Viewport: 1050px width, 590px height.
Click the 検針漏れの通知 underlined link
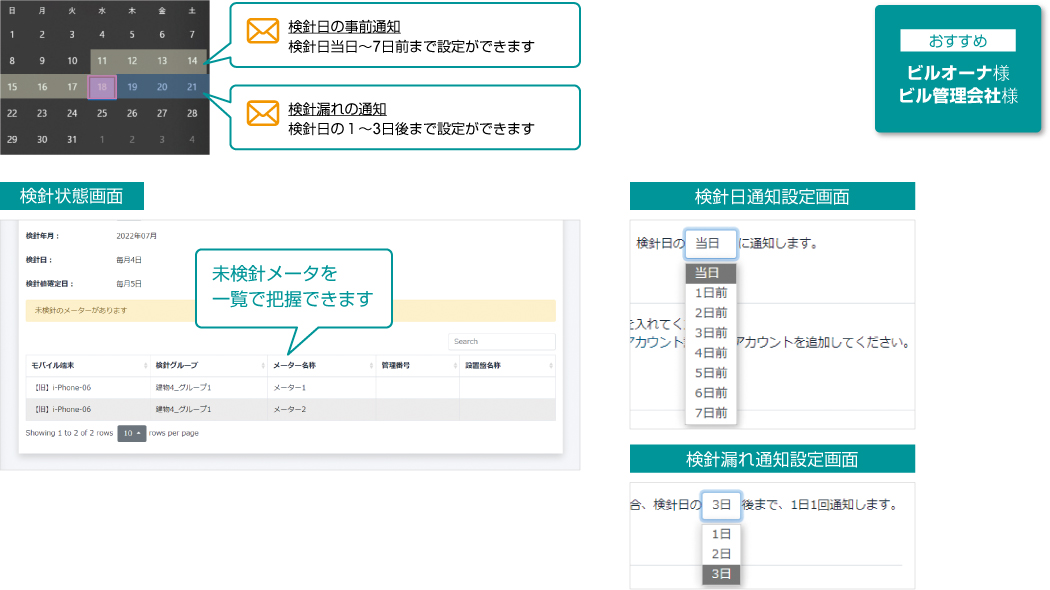pyautogui.click(x=336, y=109)
